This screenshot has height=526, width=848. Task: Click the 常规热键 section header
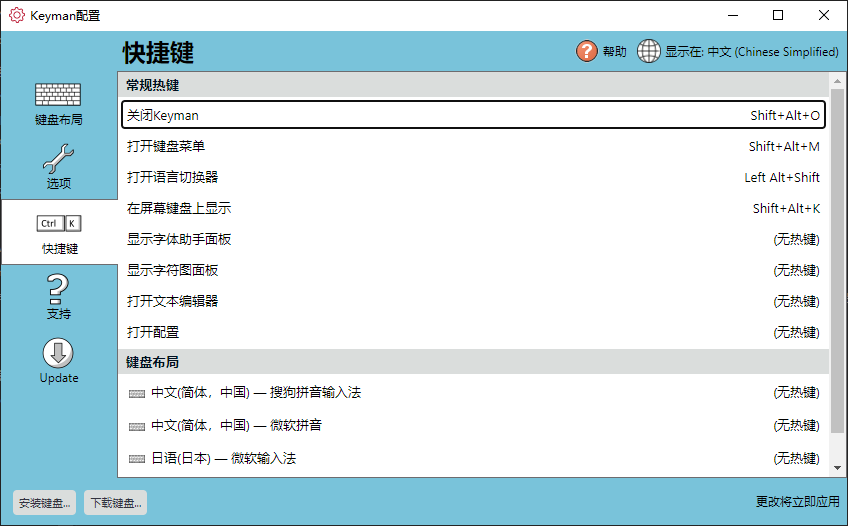click(473, 85)
